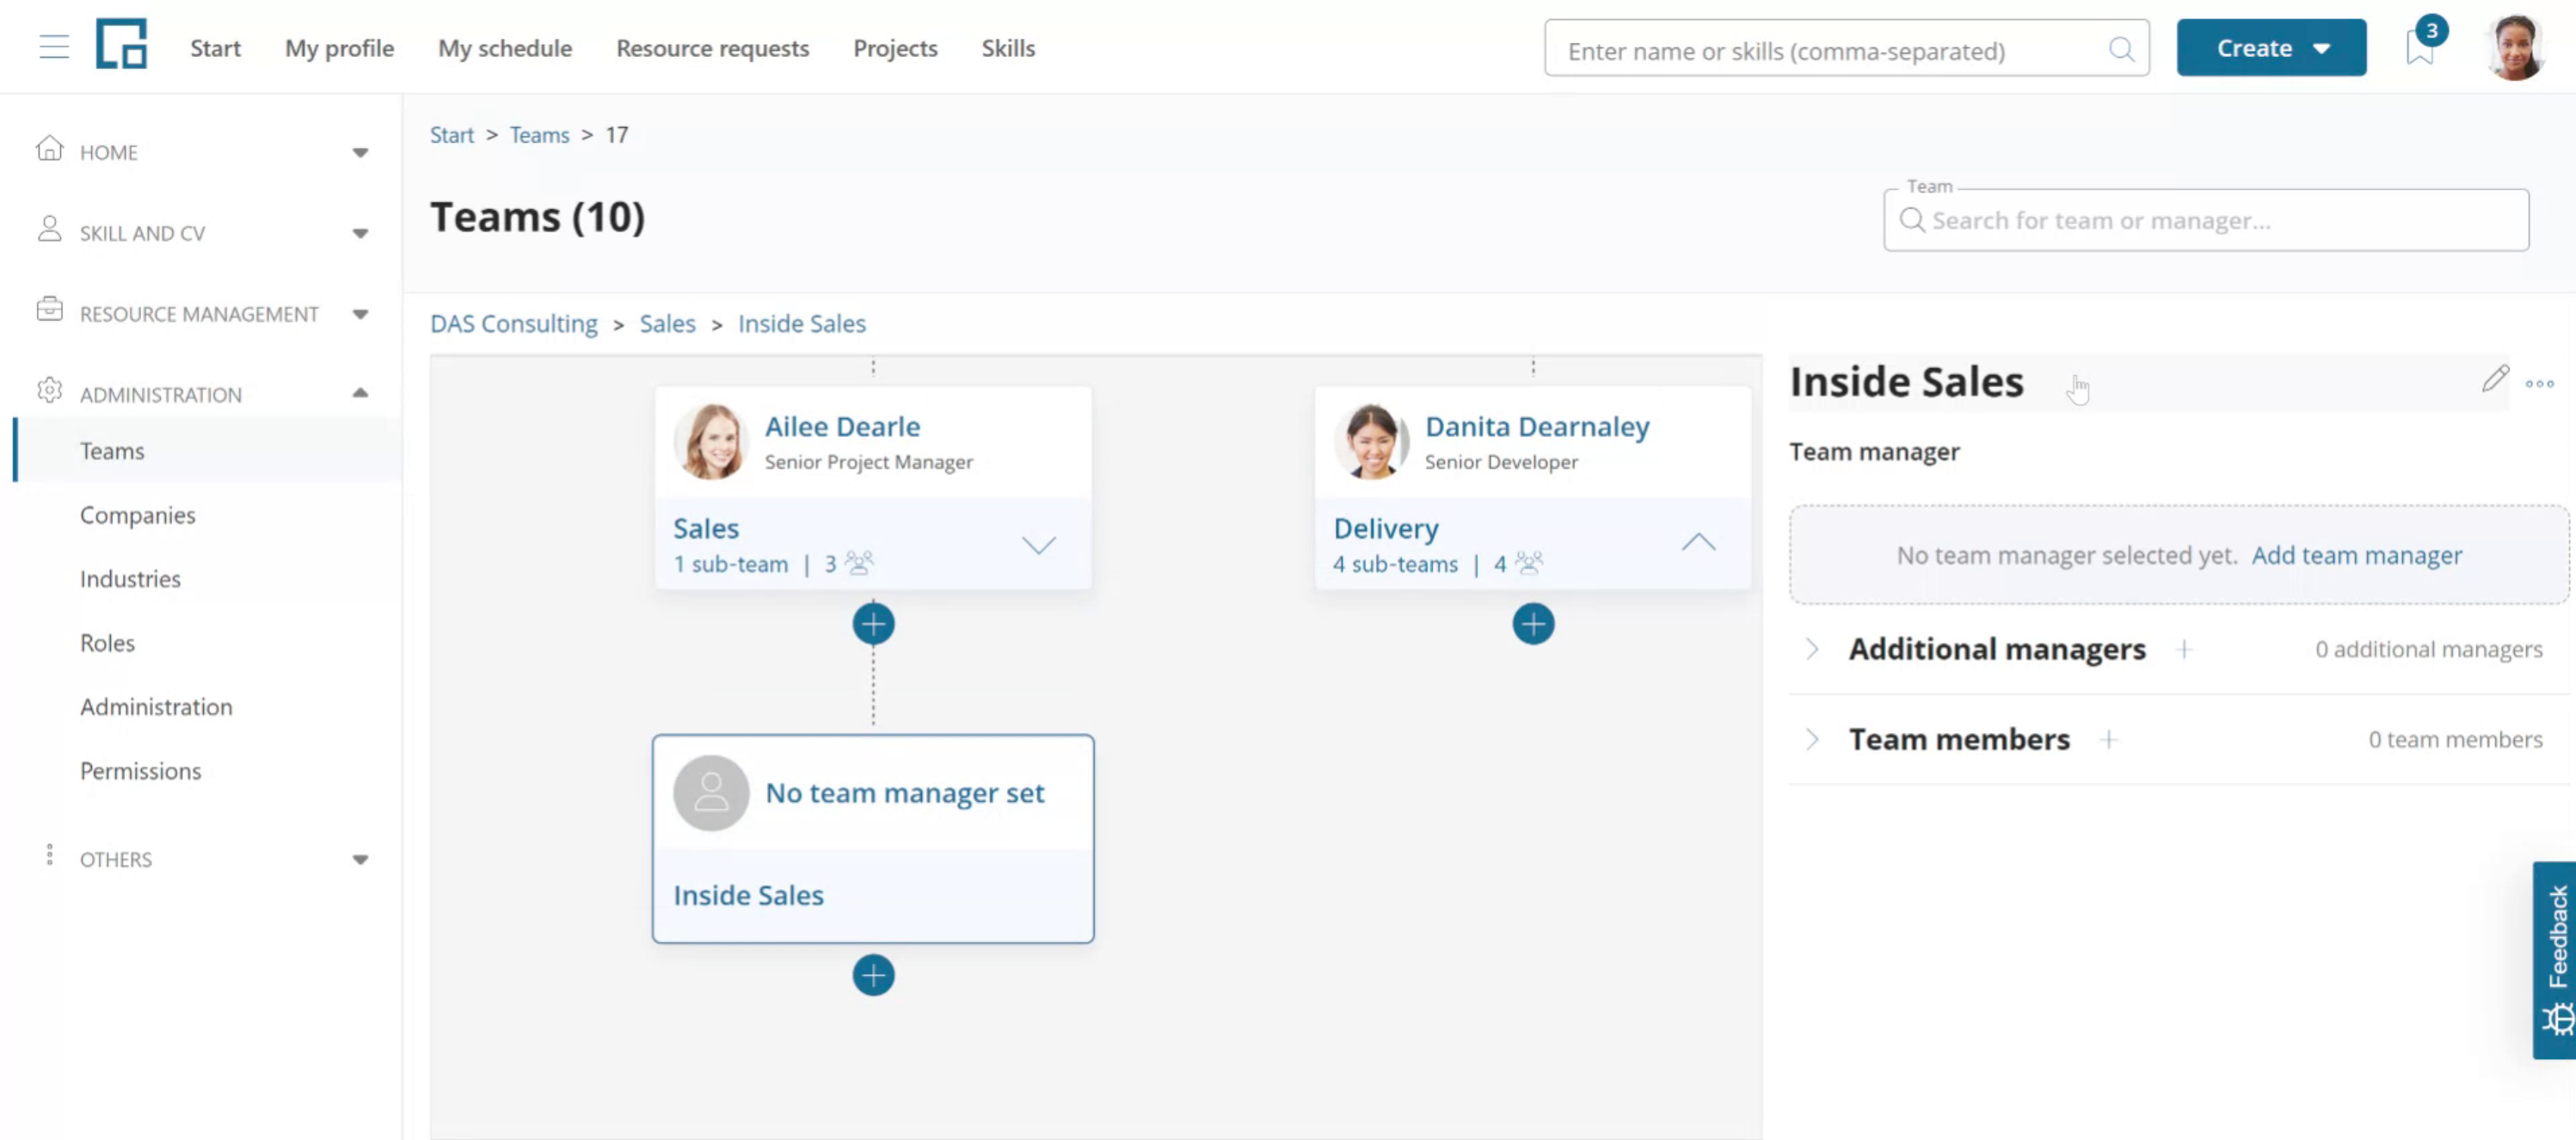Click the Teams breadcrumb link
The image size is (2576, 1140).
click(539, 134)
